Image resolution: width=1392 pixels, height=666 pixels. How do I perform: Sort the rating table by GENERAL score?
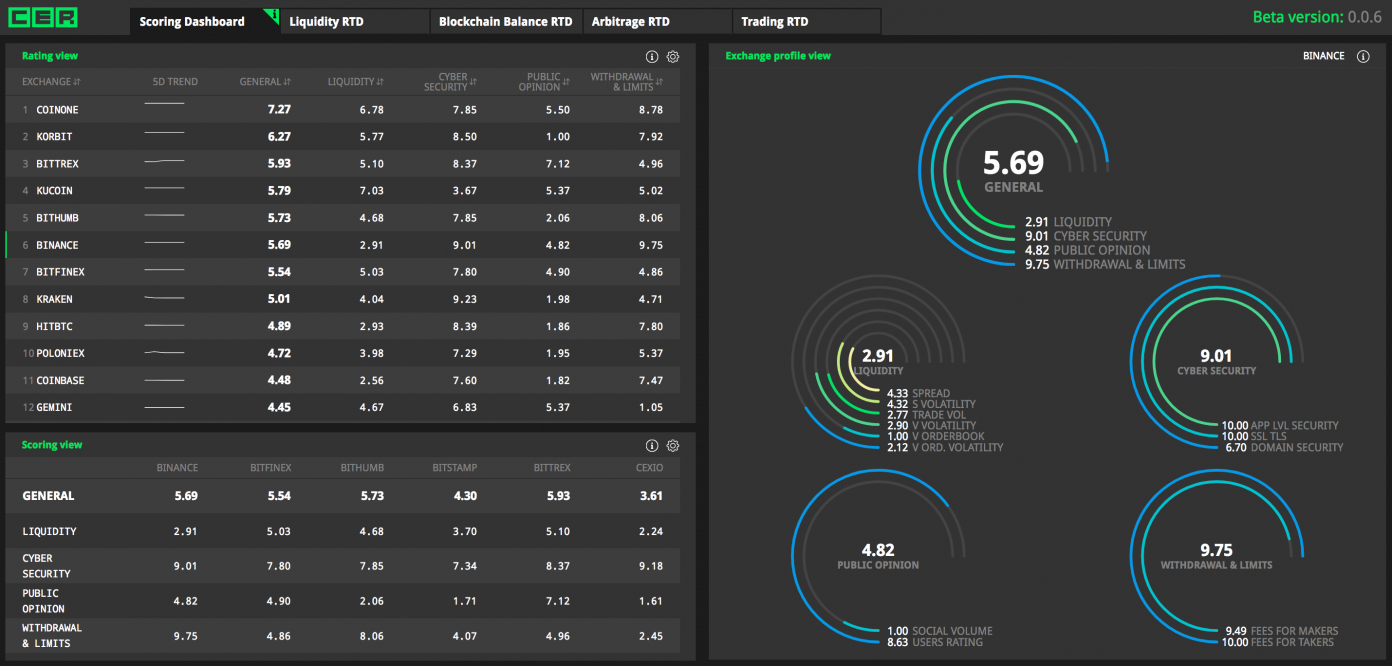coord(265,82)
